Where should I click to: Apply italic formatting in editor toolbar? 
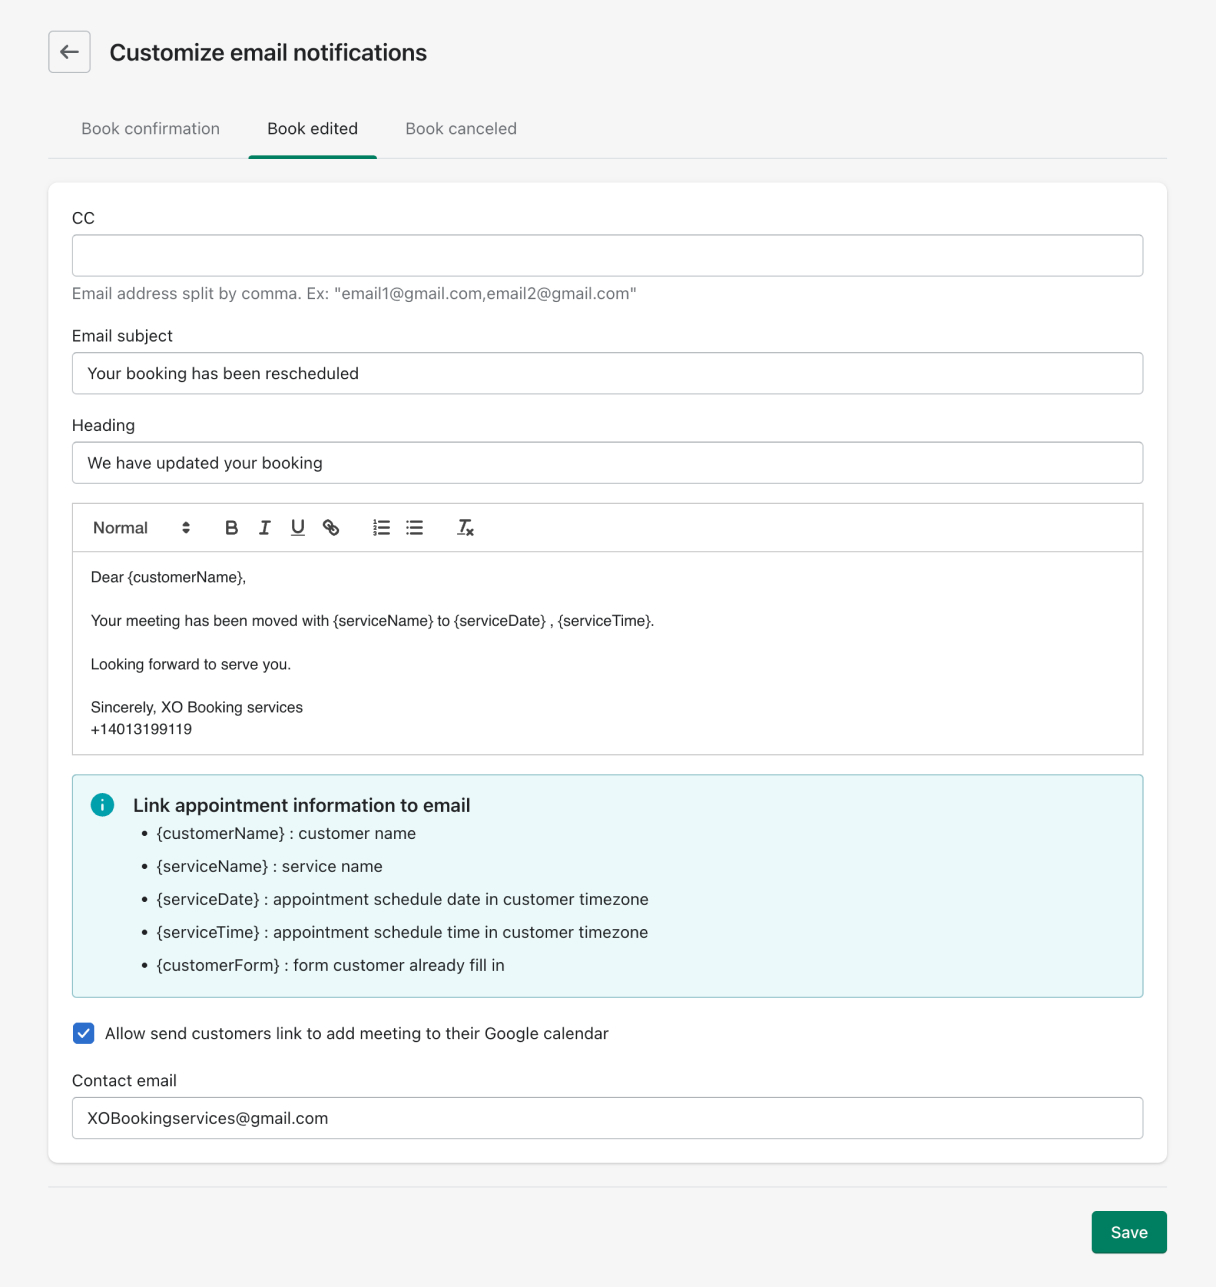(x=264, y=528)
